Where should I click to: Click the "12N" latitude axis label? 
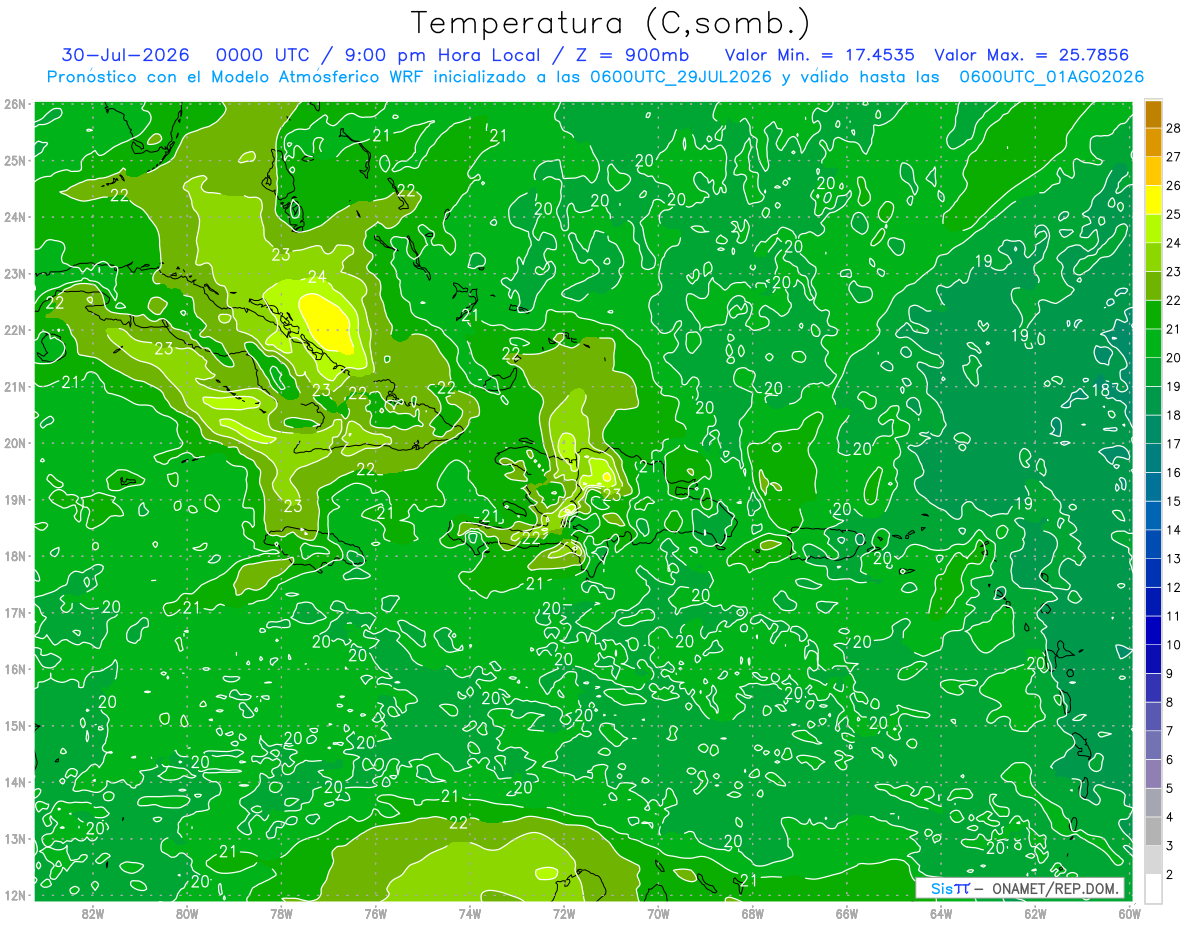click(15, 895)
